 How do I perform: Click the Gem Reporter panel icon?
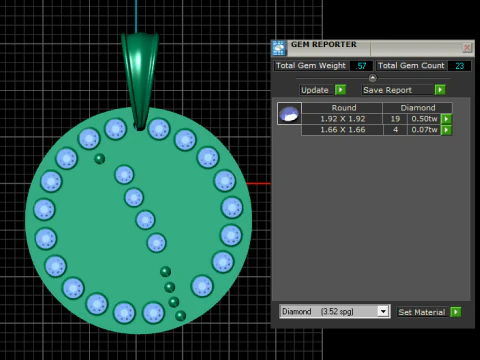279,48
